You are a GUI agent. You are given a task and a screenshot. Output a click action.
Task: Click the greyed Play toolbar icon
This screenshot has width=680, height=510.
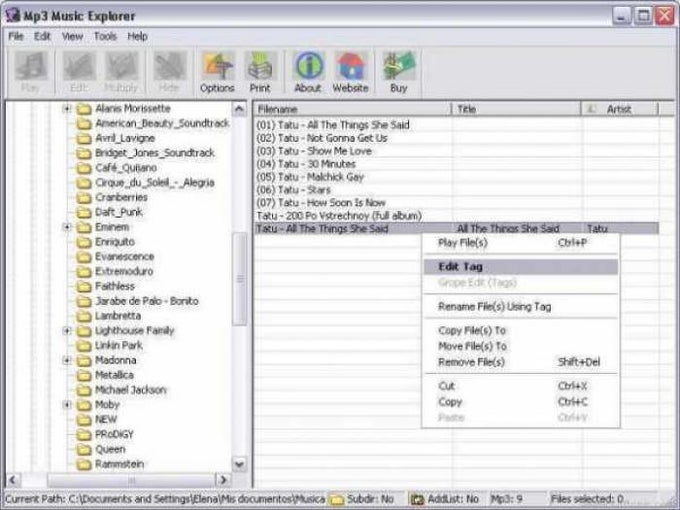(31, 66)
